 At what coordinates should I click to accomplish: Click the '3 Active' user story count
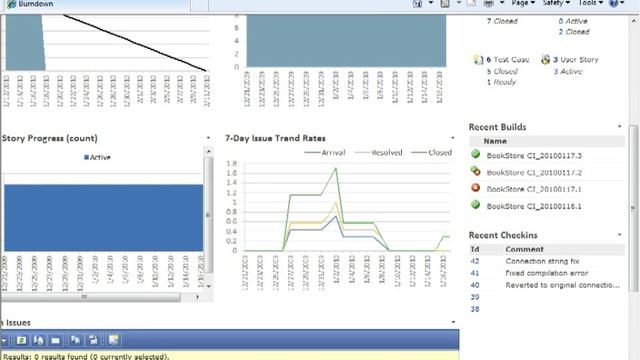pyautogui.click(x=568, y=71)
